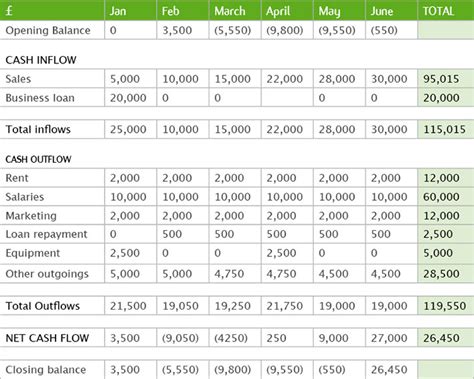
Task: Select the Salaries total 60,000 cell
Action: [x=446, y=197]
